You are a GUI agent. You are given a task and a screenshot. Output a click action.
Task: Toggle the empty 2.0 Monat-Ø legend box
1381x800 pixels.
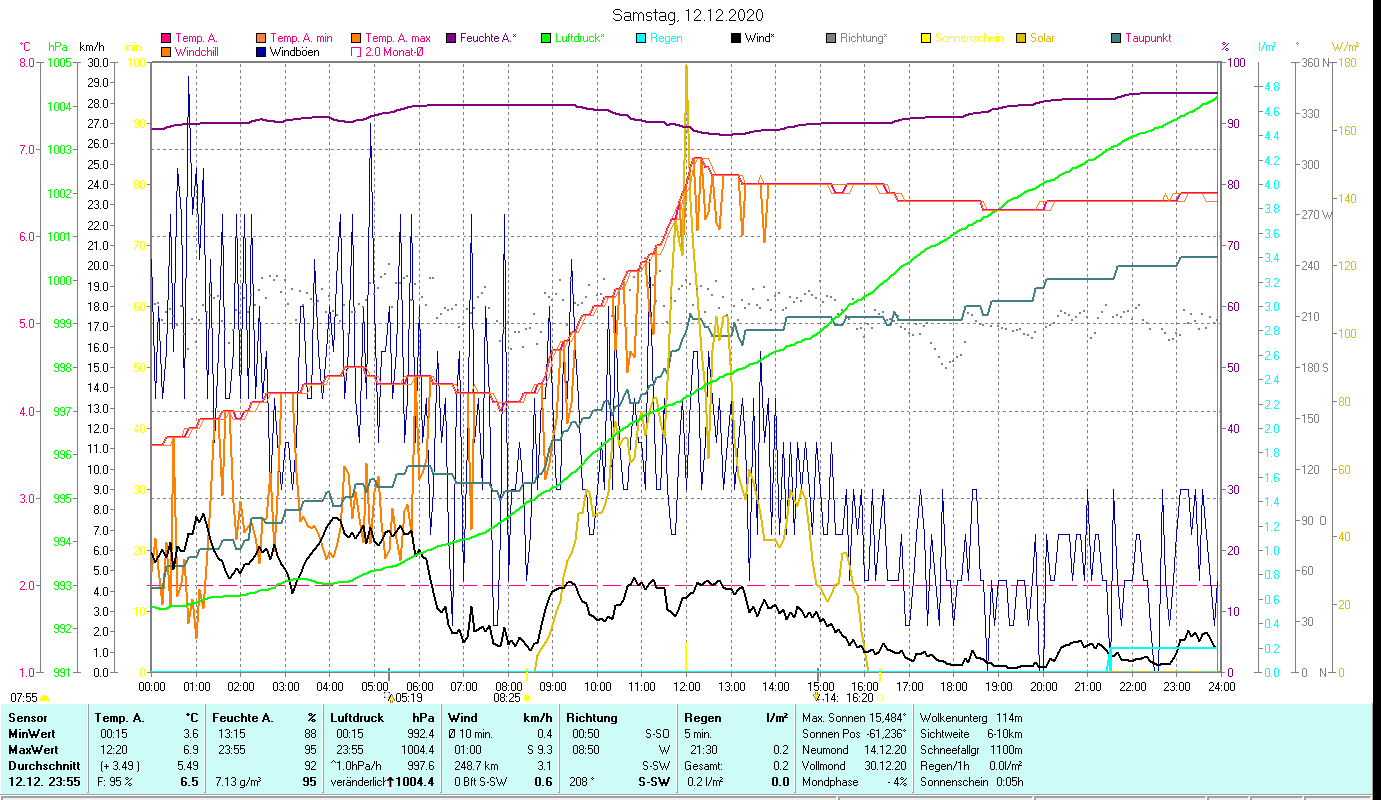(356, 51)
